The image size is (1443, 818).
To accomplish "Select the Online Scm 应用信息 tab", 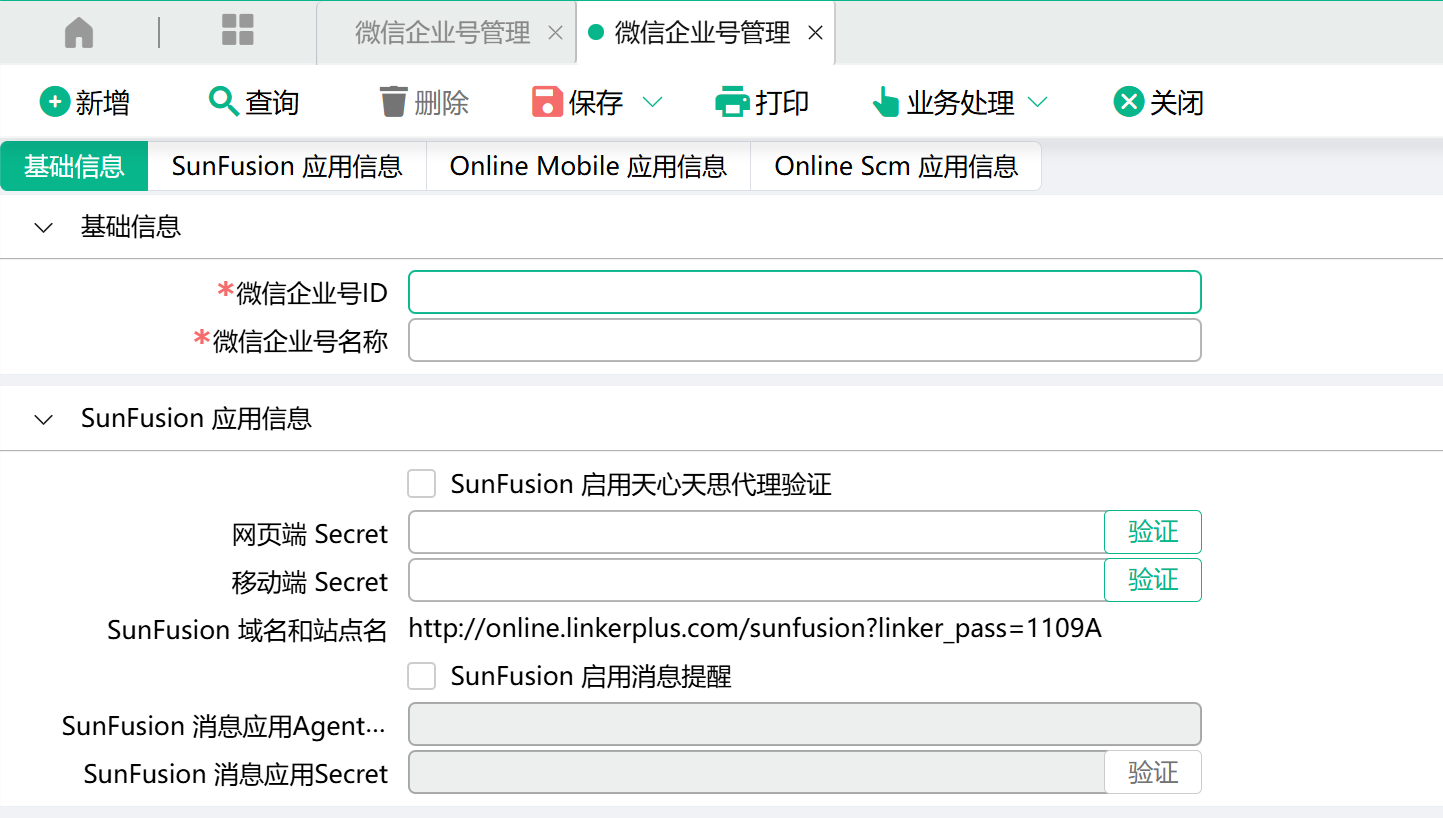I will coord(895,166).
